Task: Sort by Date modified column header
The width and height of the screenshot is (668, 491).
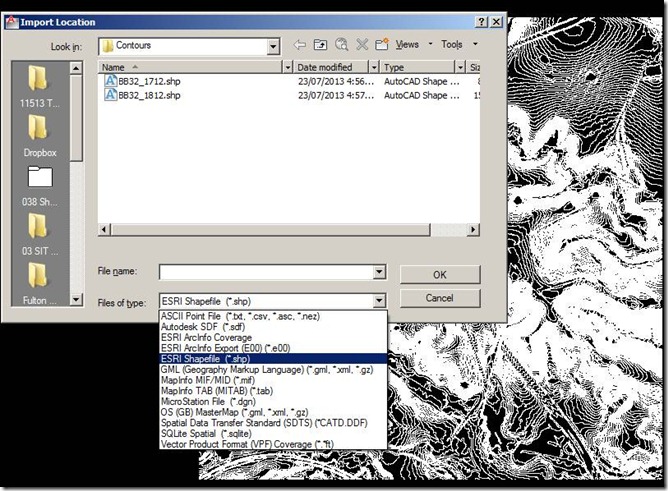Action: point(331,67)
